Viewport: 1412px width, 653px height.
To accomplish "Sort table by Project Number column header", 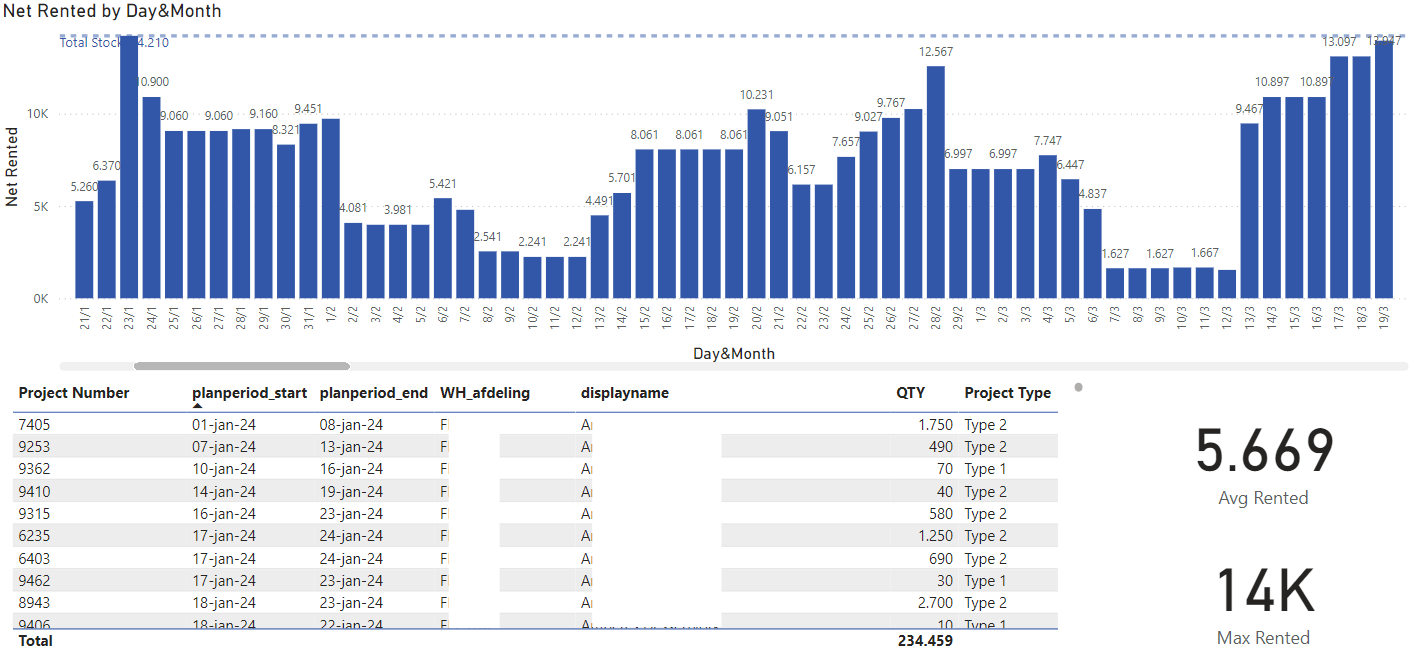I will (x=74, y=393).
